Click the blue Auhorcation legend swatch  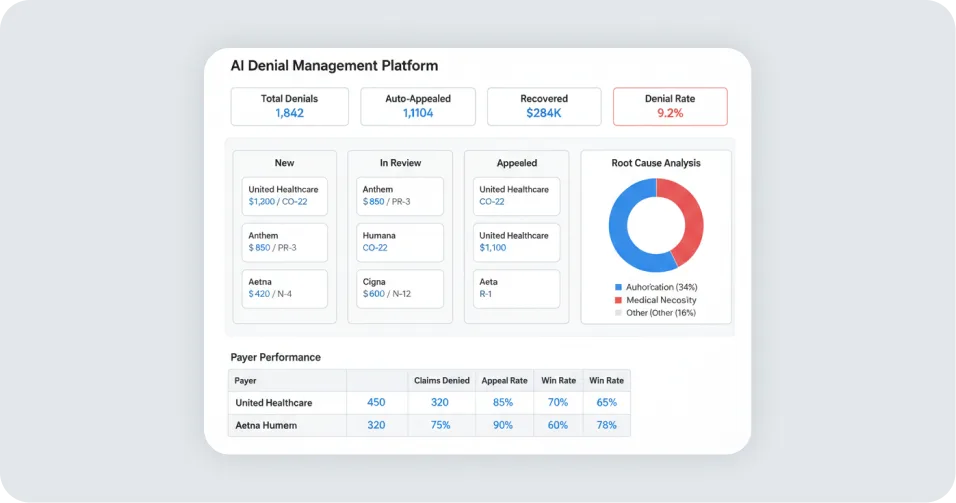point(618,287)
